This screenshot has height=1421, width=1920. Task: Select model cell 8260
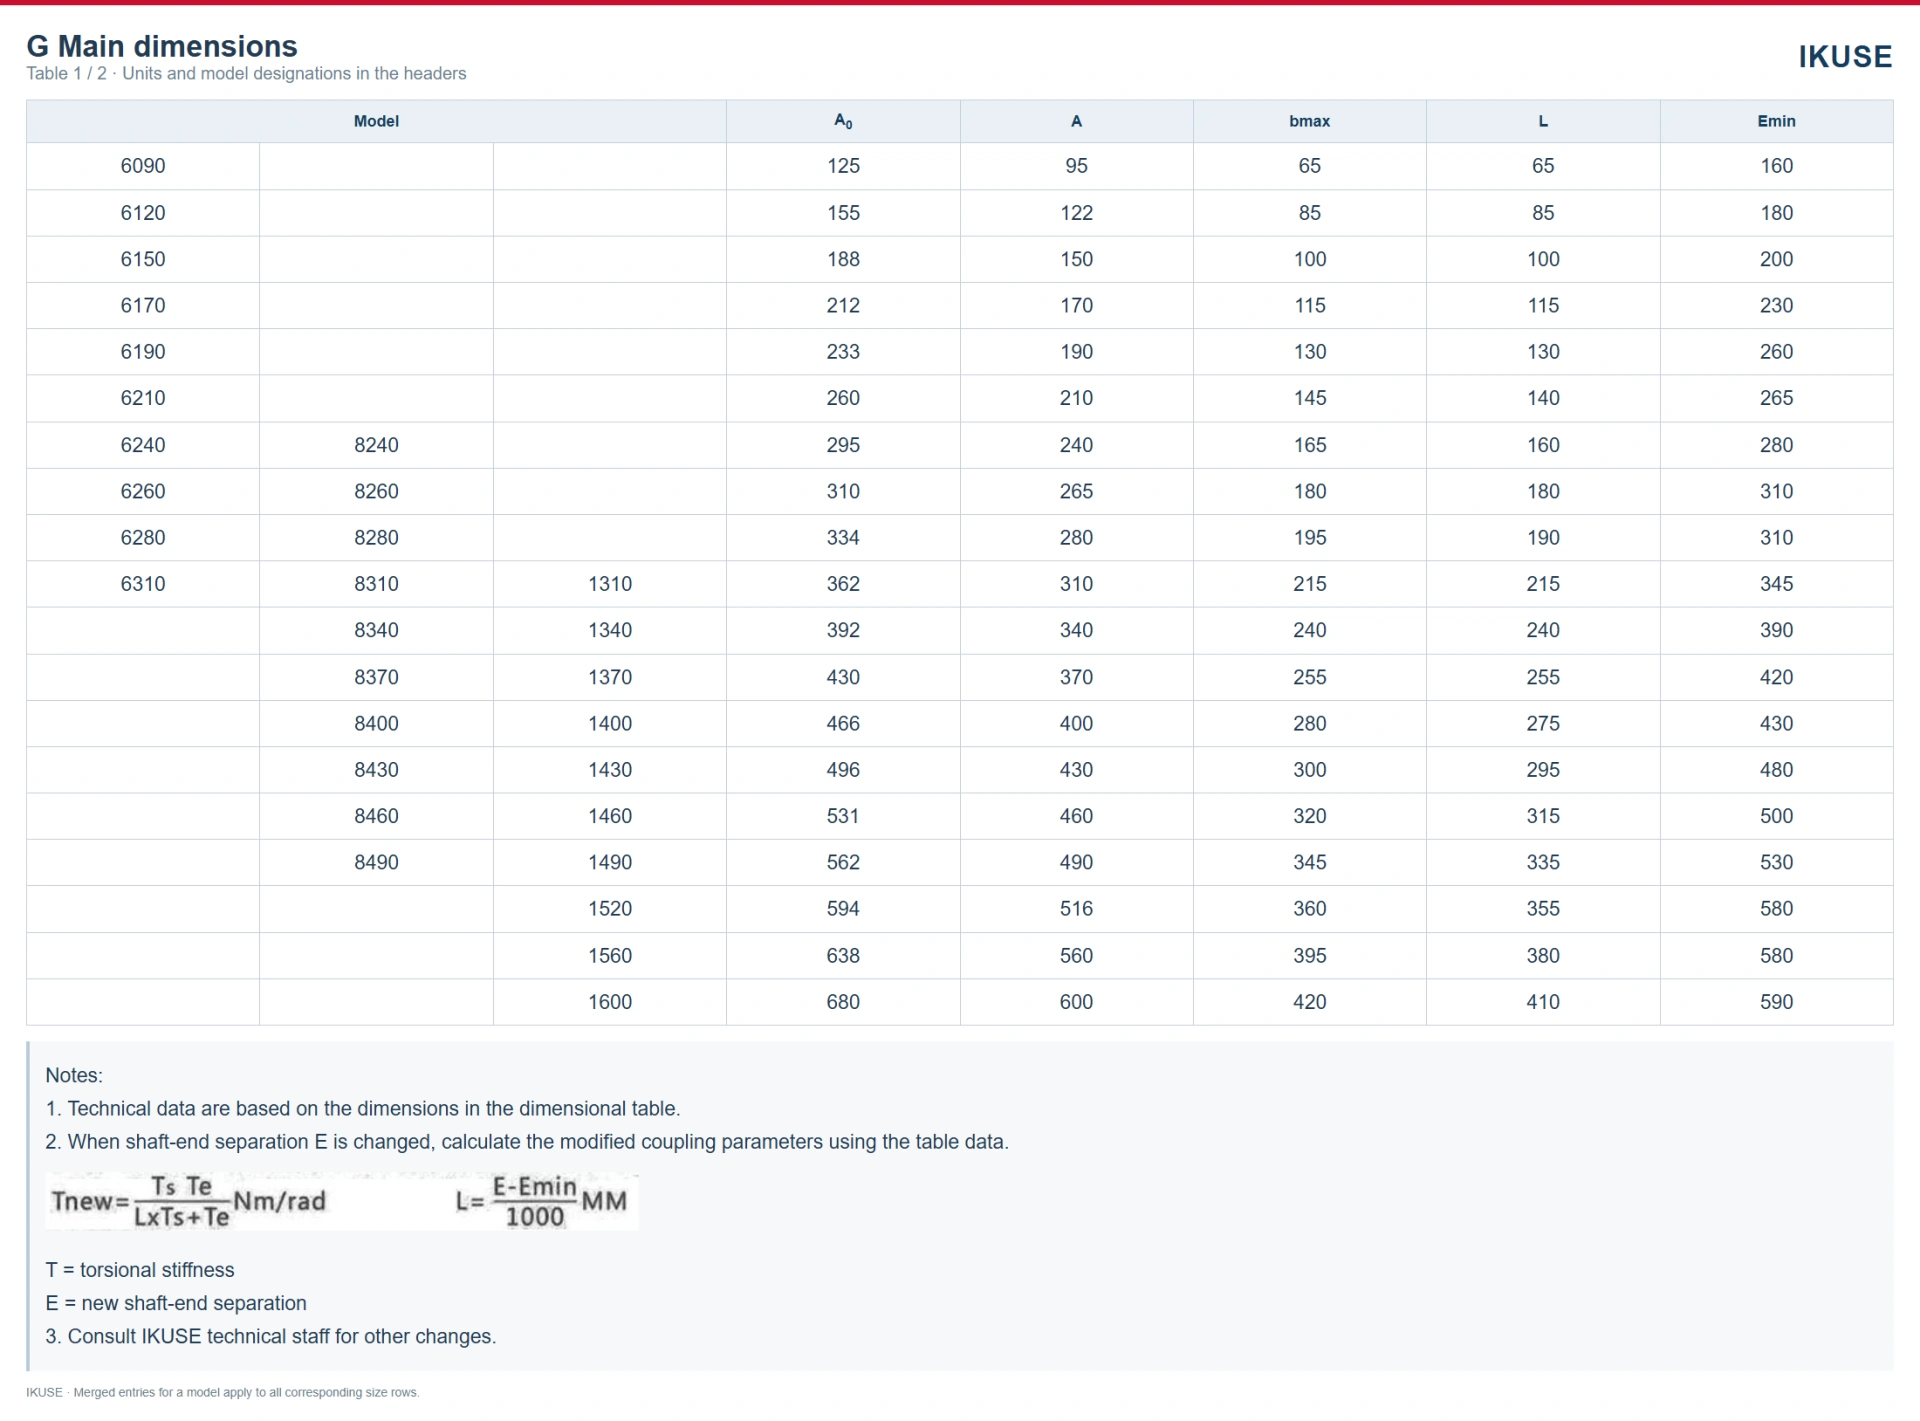[x=376, y=491]
